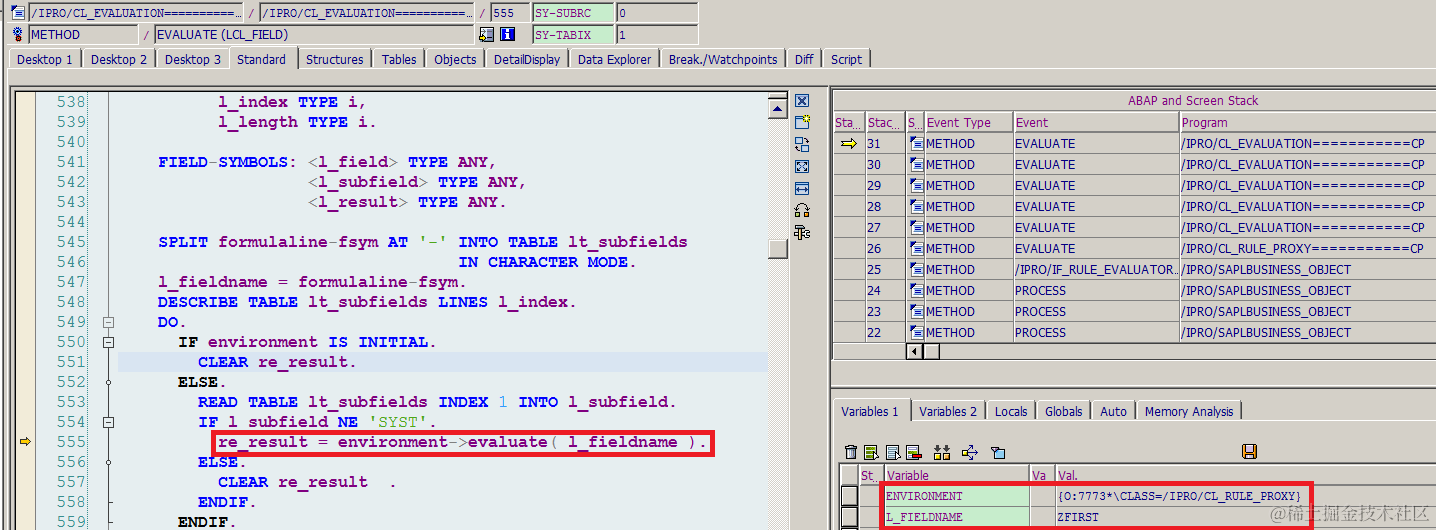Screen dimensions: 1436x530
Task: Switch to the Desktop 3 tab
Action: click(x=193, y=60)
